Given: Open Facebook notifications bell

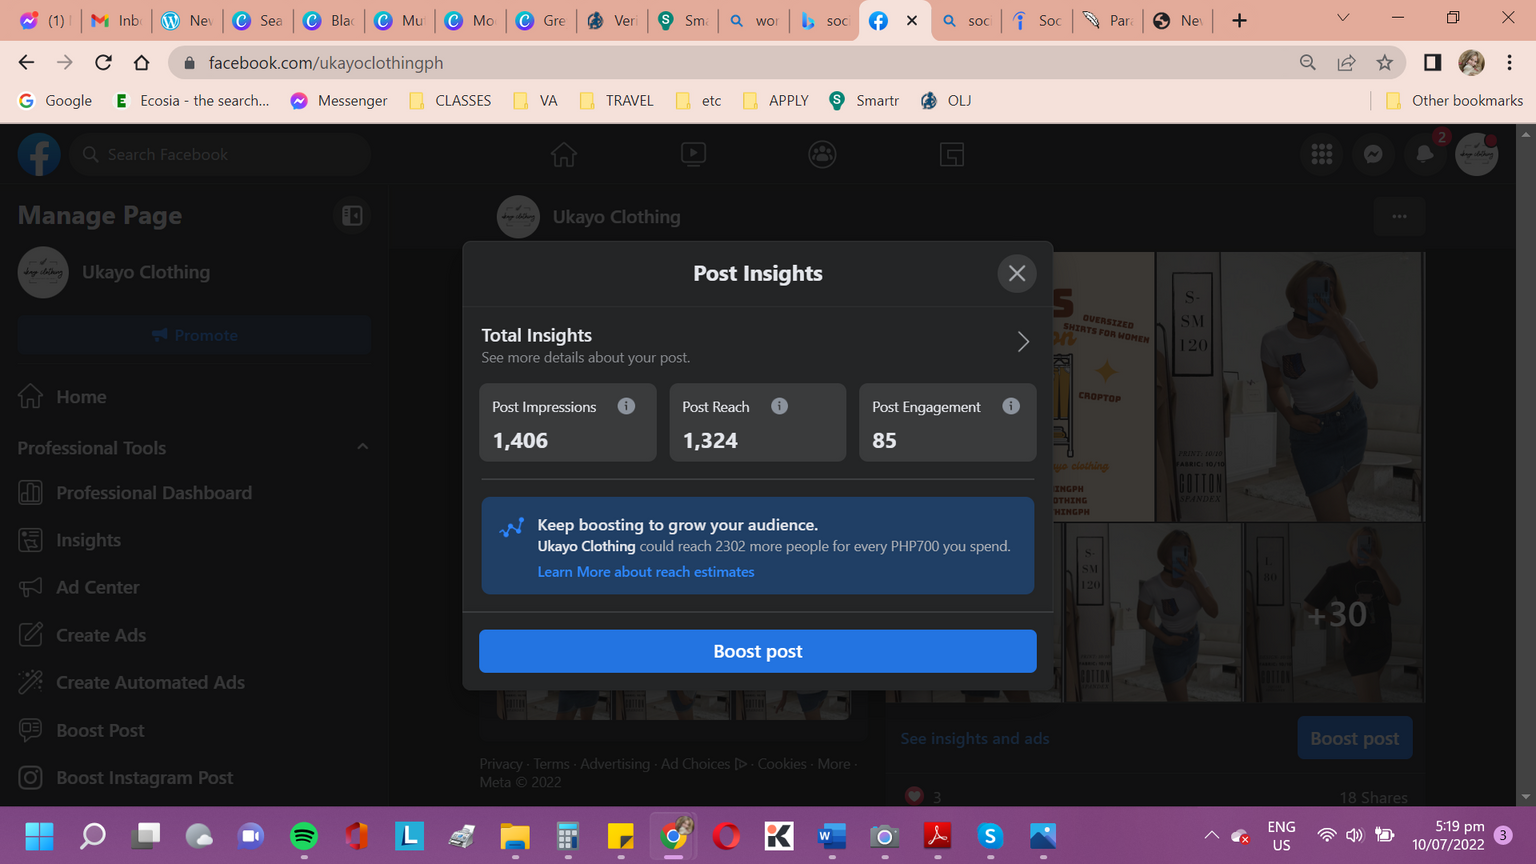Looking at the screenshot, I should [1425, 154].
